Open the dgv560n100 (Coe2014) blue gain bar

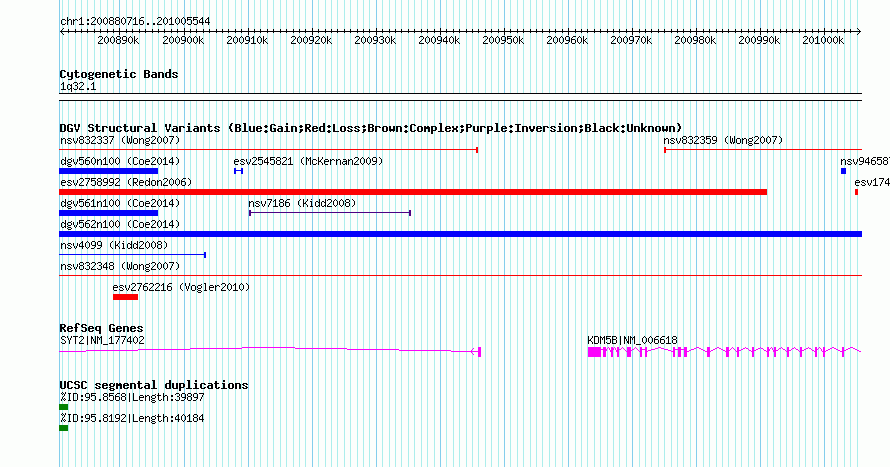tap(108, 171)
